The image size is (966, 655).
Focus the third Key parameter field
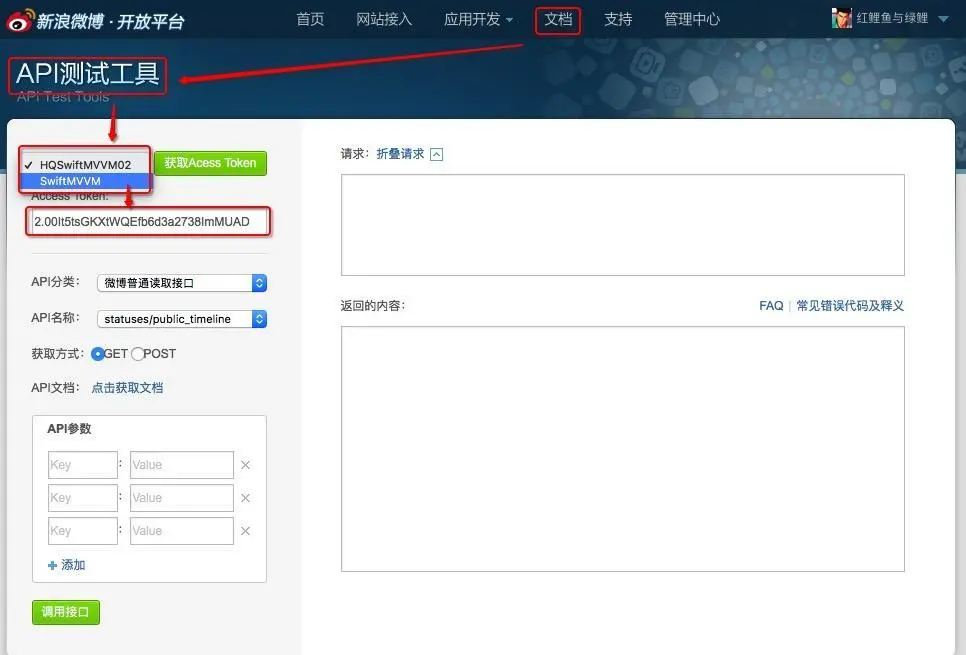(x=83, y=531)
